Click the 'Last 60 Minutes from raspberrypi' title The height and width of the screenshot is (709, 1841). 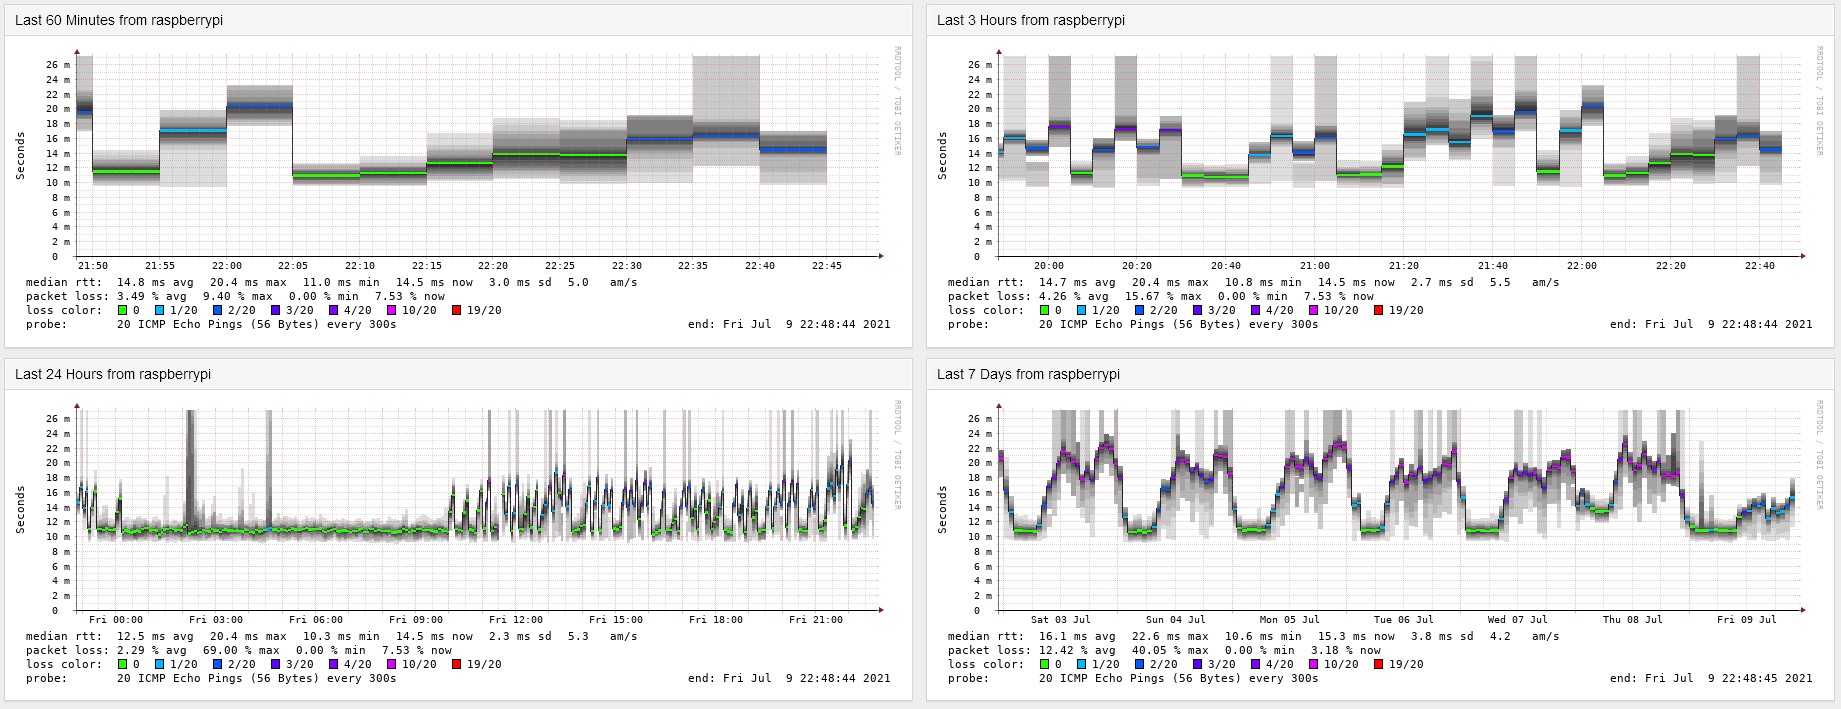click(119, 20)
